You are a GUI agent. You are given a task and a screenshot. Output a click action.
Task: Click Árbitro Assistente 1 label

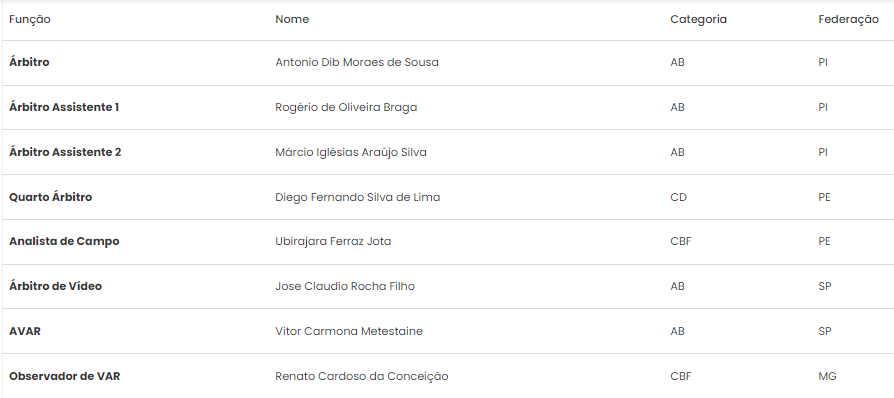point(64,107)
